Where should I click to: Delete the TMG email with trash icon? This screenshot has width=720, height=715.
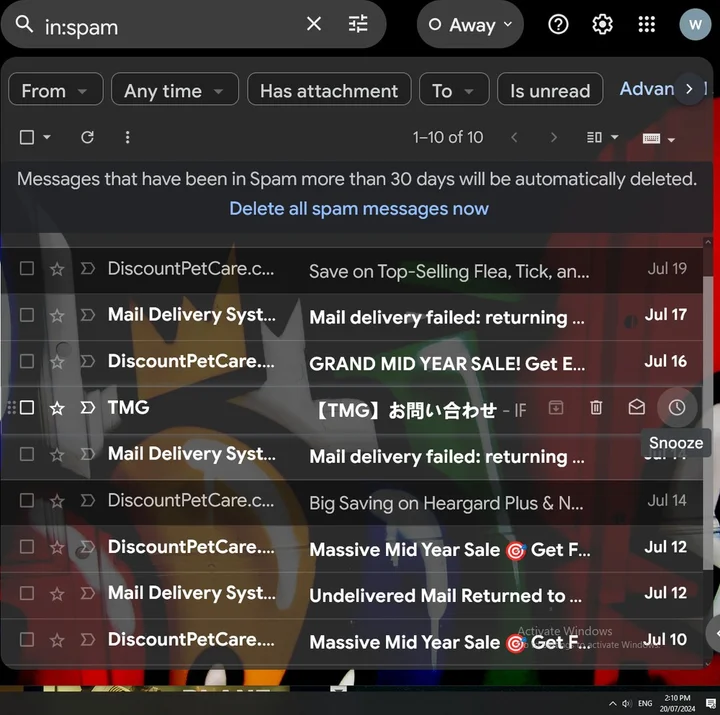click(x=596, y=407)
